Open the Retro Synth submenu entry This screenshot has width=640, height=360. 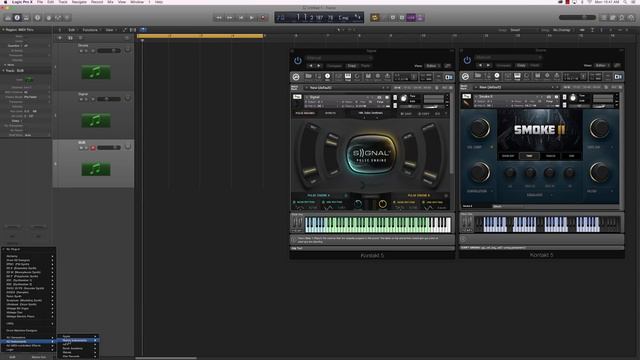tap(29, 296)
